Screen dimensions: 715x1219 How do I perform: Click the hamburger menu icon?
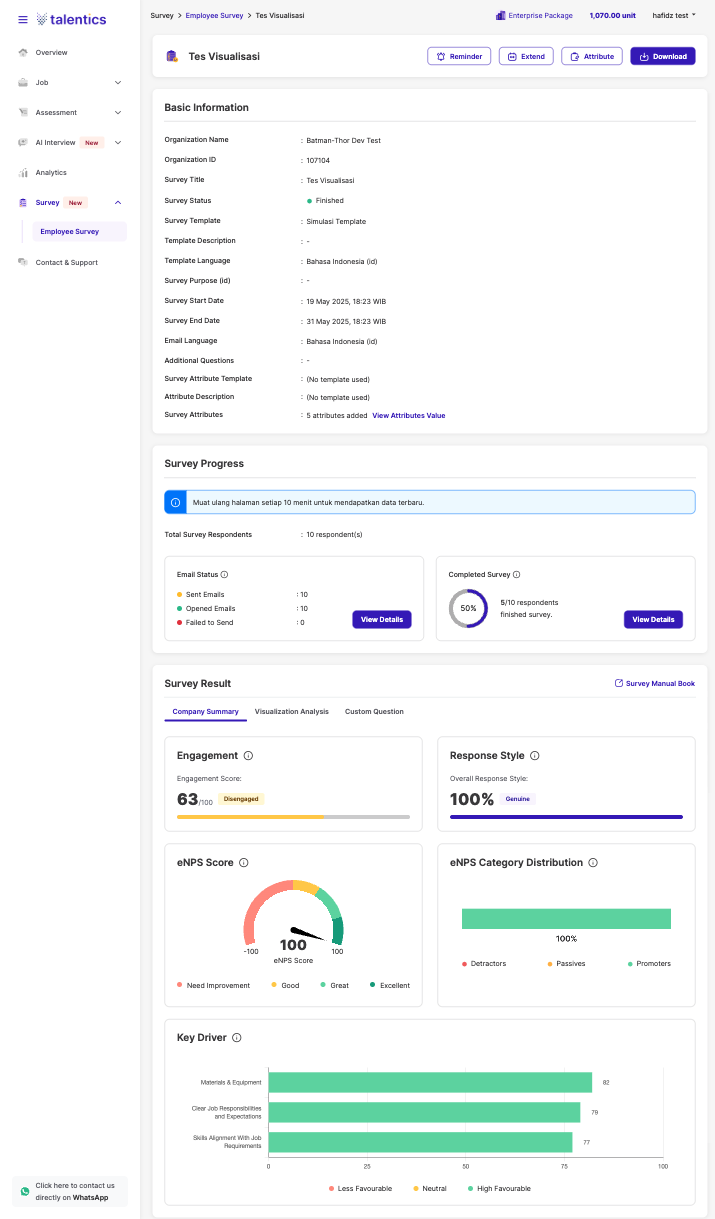23,19
